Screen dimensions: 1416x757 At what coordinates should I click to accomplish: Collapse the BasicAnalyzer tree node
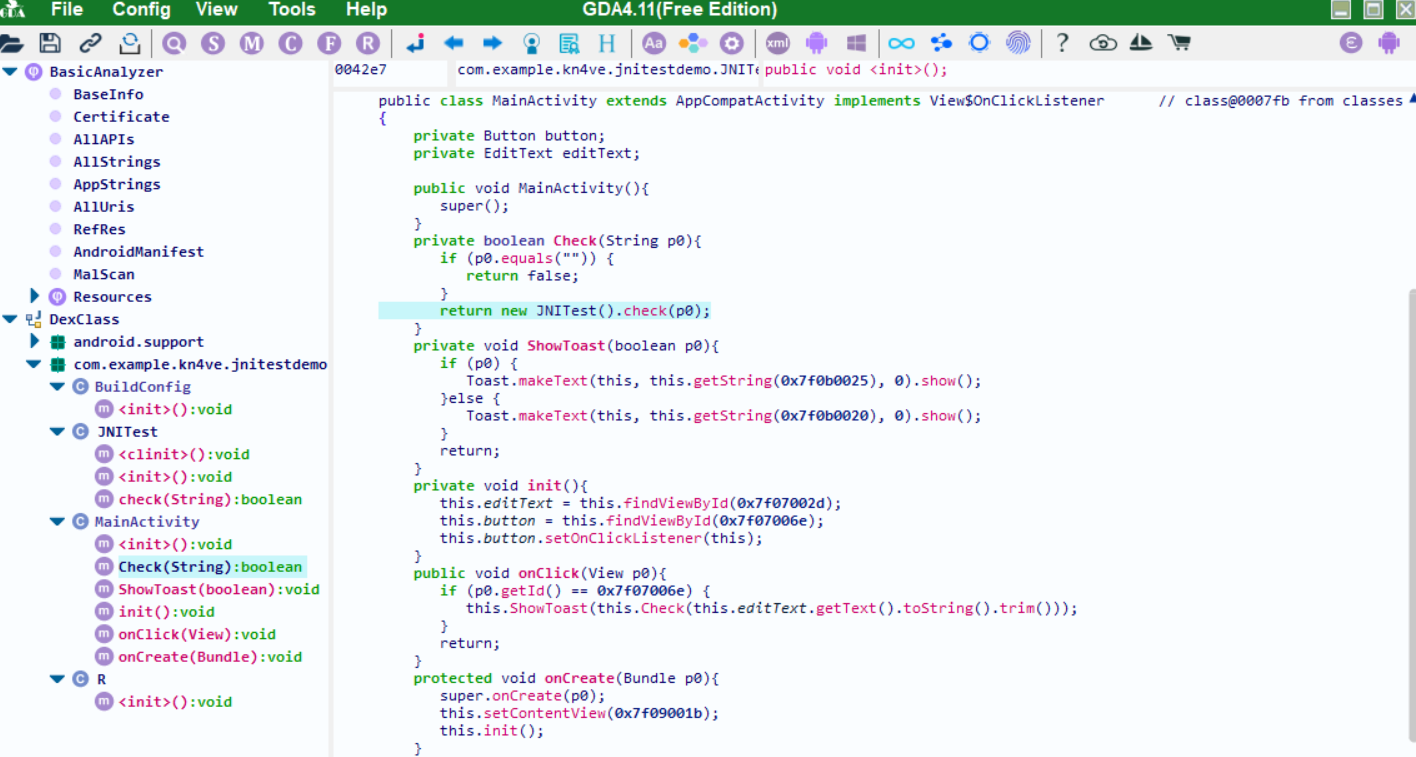pos(10,72)
